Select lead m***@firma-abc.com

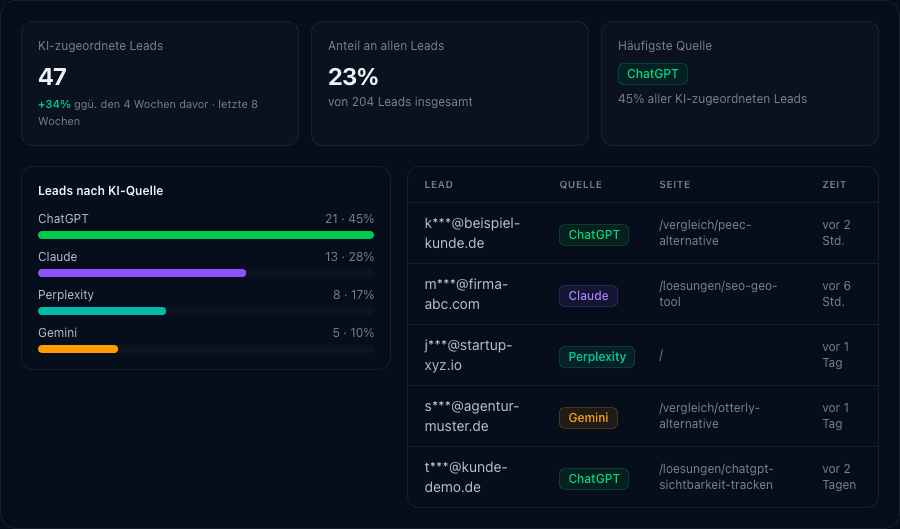pyautogui.click(x=466, y=294)
